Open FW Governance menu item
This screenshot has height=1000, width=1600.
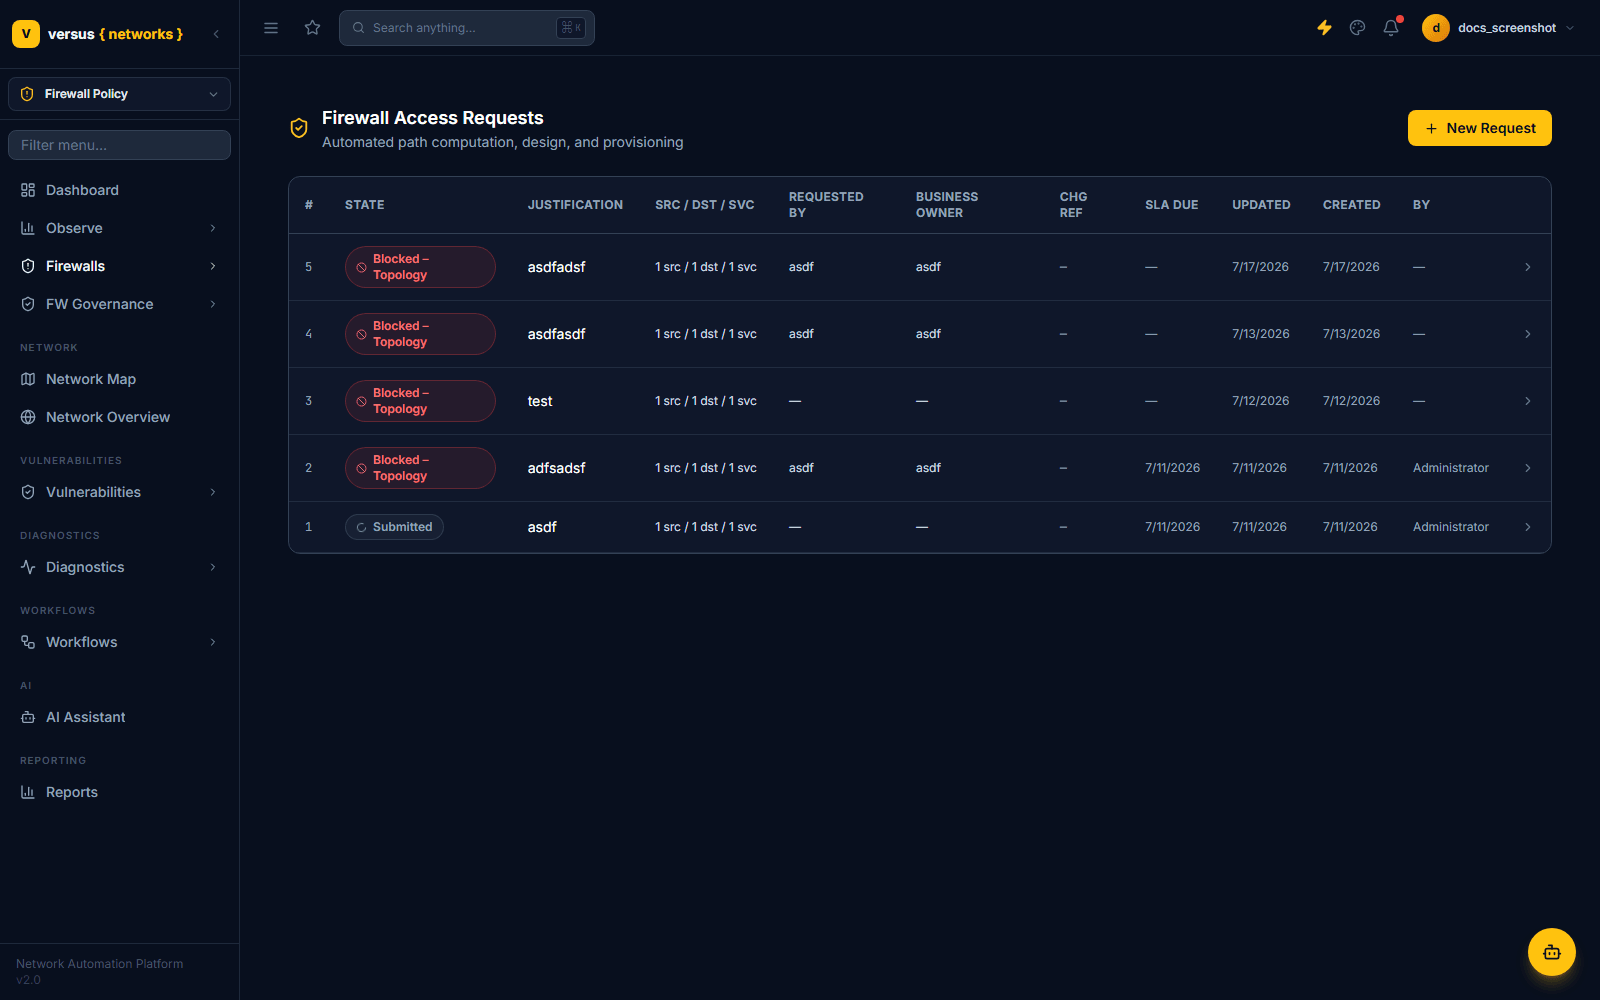point(119,304)
